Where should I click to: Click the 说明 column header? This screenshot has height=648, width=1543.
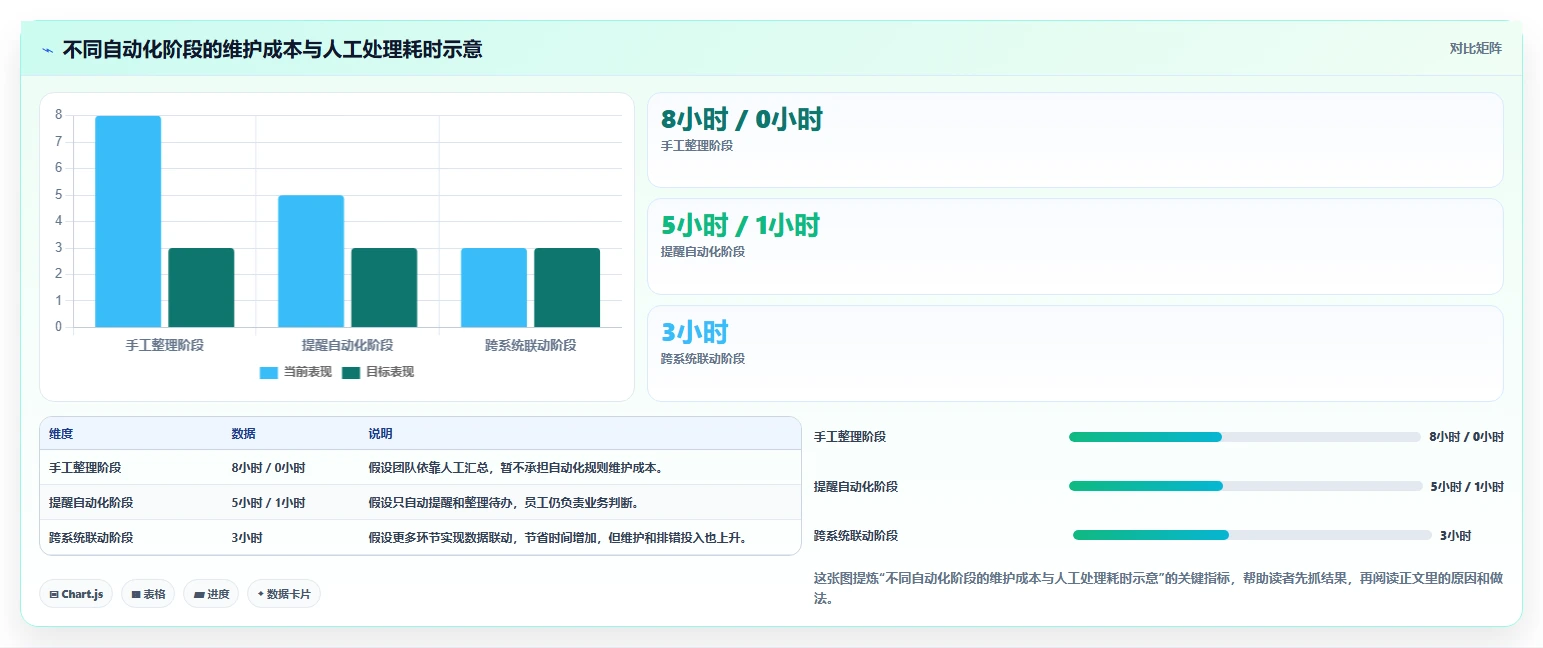[380, 434]
